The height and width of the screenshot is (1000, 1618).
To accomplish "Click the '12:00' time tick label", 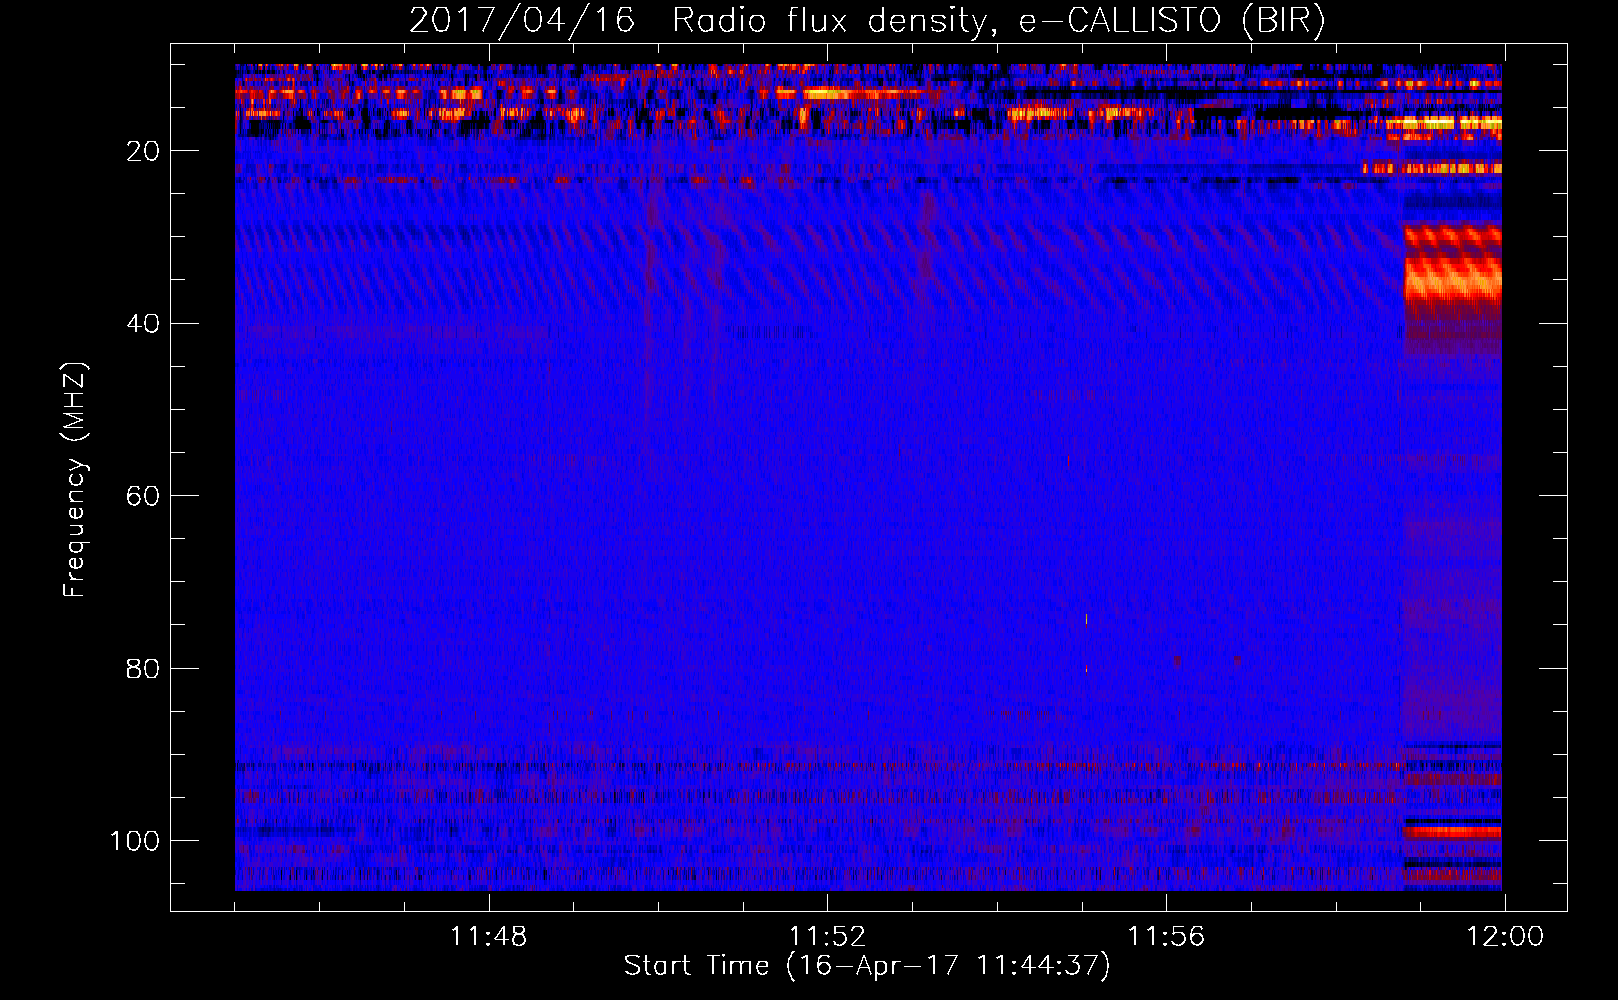I will (1505, 937).
